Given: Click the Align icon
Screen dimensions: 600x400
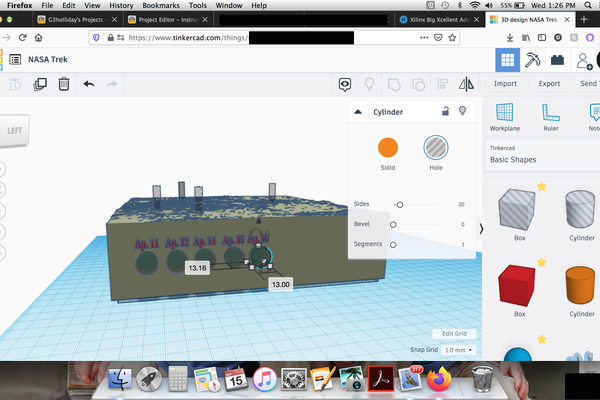Looking at the screenshot, I should coord(443,84).
